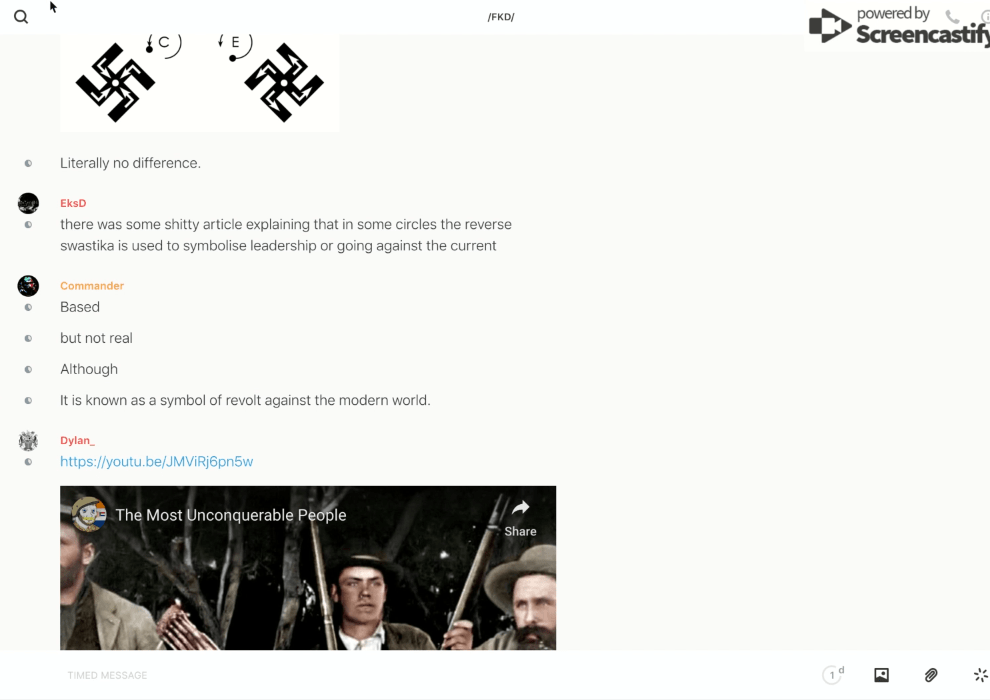Open the /FKD/ conversation title
Image resolution: width=990 pixels, height=700 pixels.
(501, 17)
